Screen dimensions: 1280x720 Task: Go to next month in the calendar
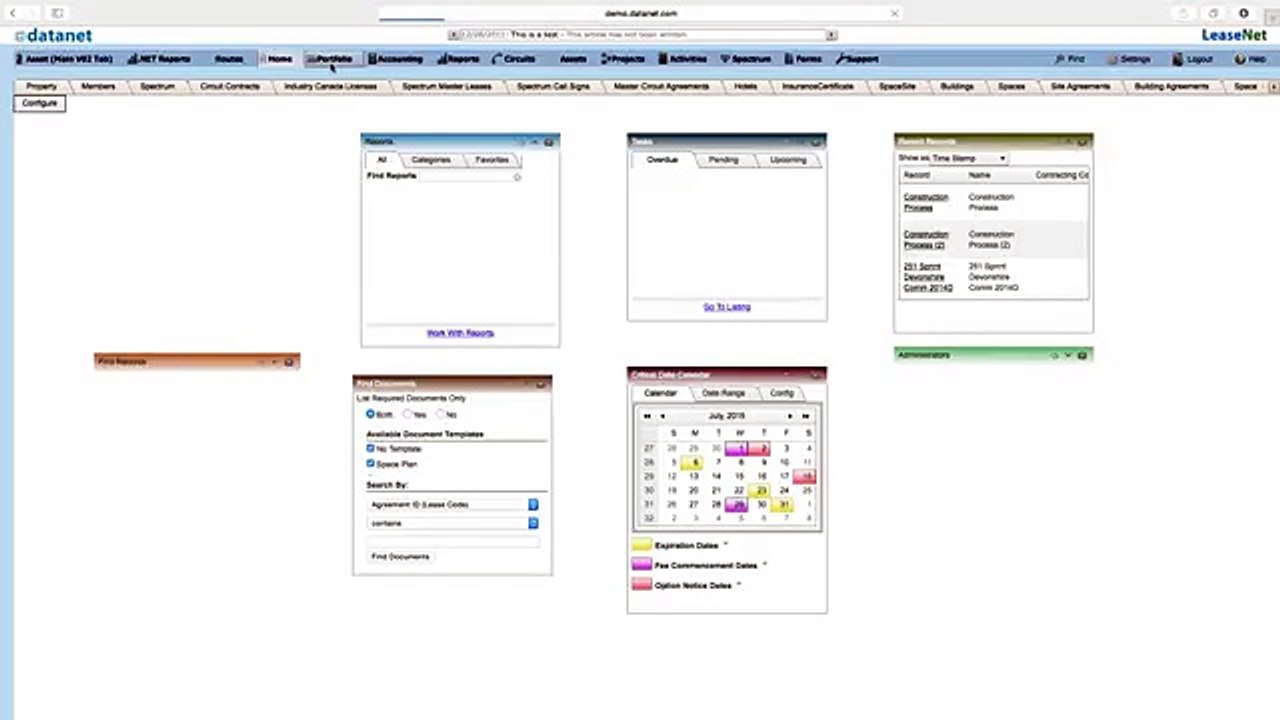tap(790, 416)
